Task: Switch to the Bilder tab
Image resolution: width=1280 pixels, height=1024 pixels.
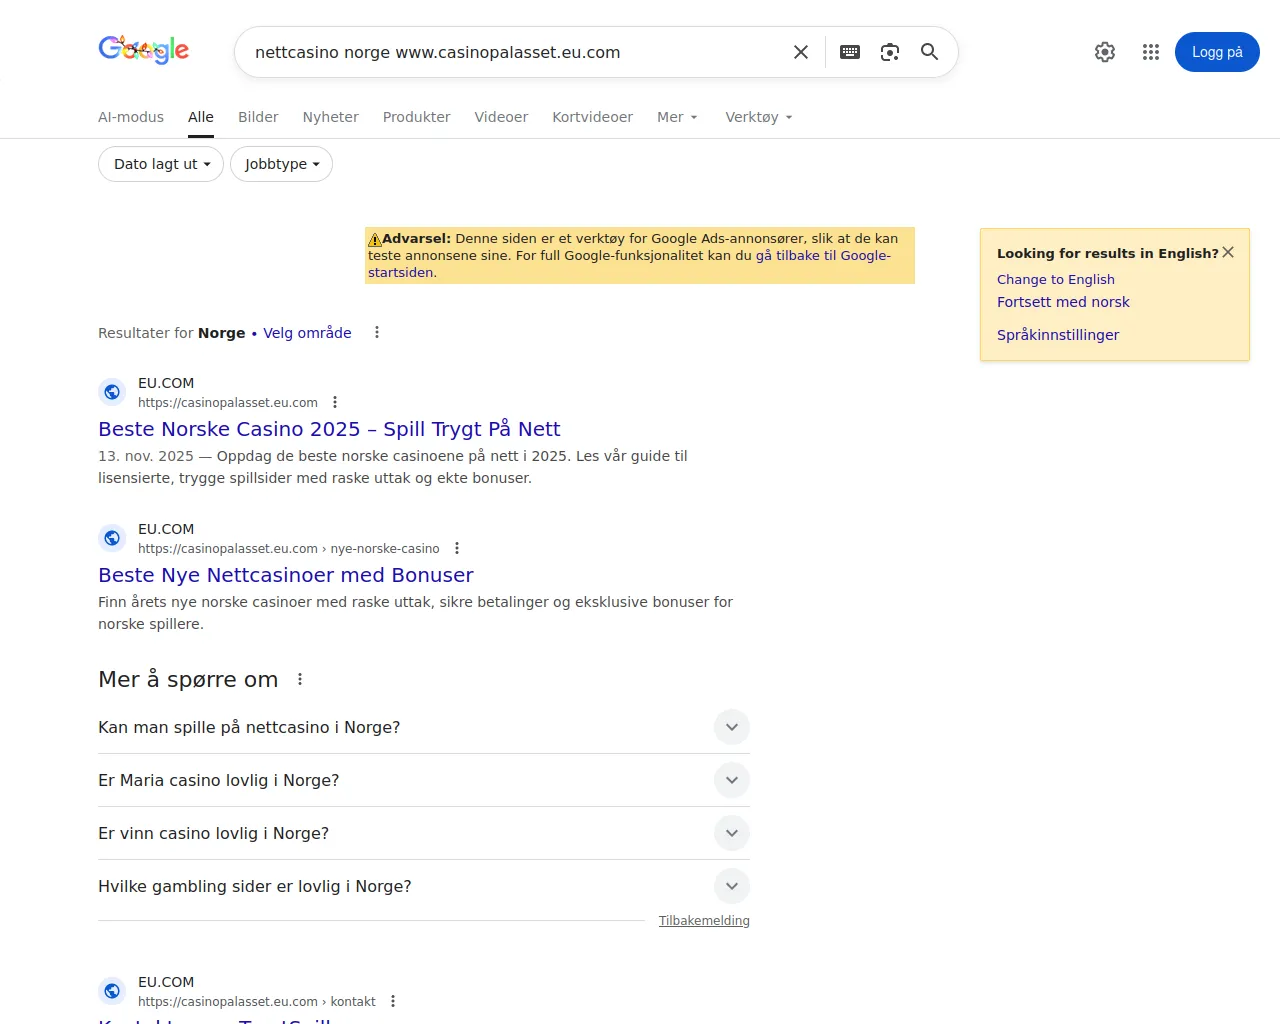Action: [258, 117]
